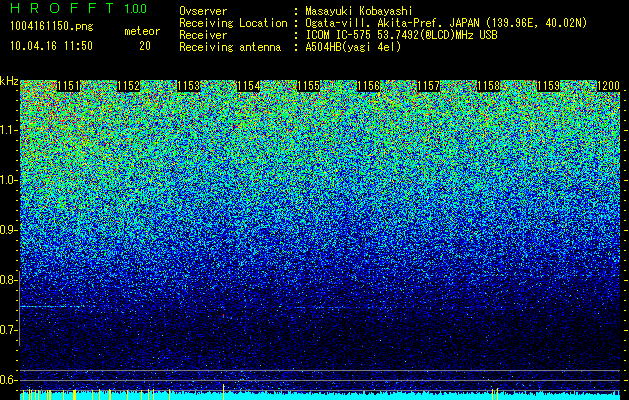This screenshot has height=400, width=629.
Task: Click the 1154 time marker
Action: click(x=248, y=86)
